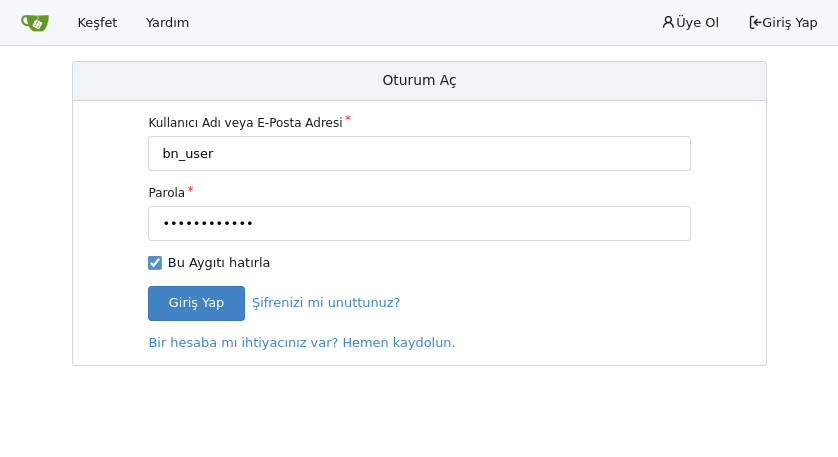The width and height of the screenshot is (838, 457).
Task: Follow the Şifrenizi mi unuttunuz? link
Action: click(x=326, y=303)
